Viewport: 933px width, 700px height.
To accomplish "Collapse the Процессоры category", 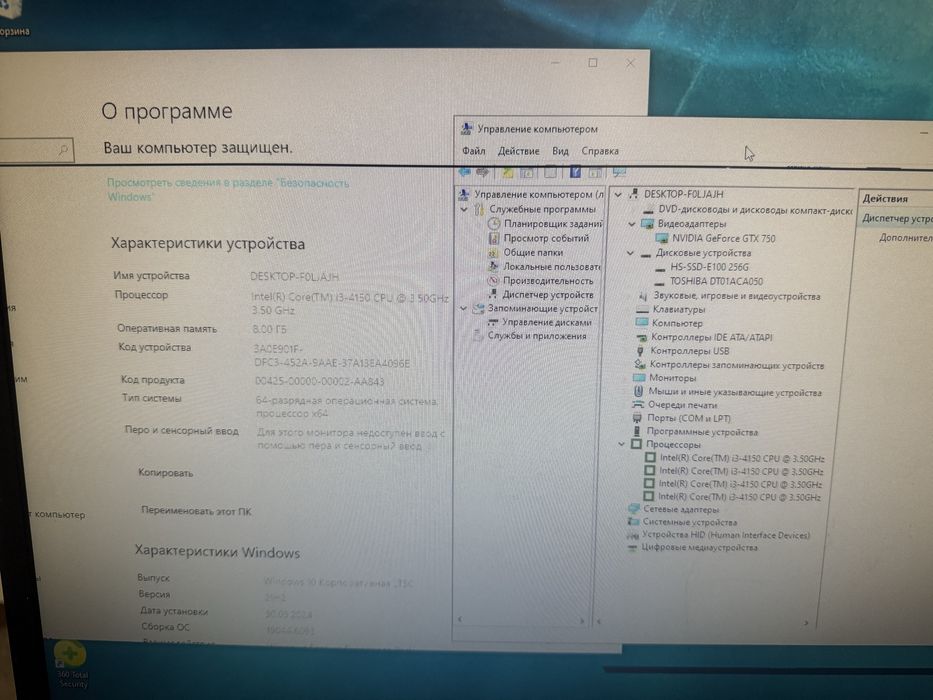I will tap(622, 444).
